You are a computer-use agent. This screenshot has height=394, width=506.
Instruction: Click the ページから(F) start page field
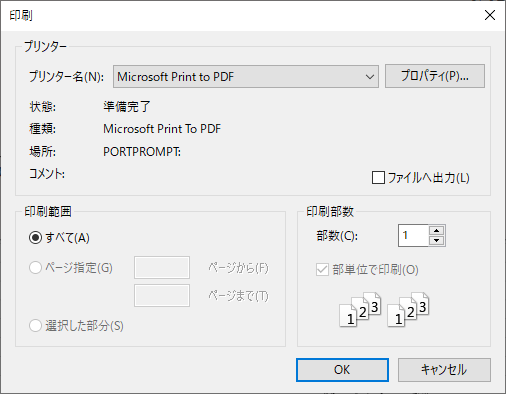(162, 267)
